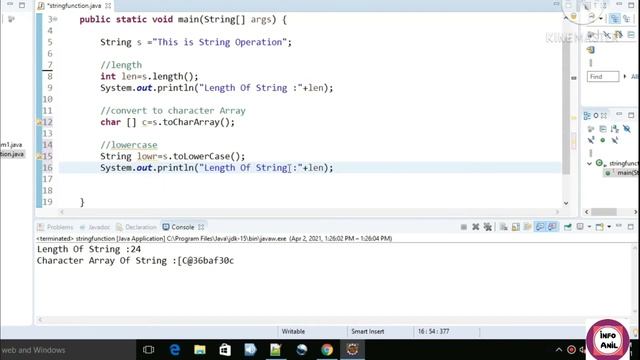This screenshot has height=360, width=640.
Task: Click the Writable status bar entry
Action: 293,331
